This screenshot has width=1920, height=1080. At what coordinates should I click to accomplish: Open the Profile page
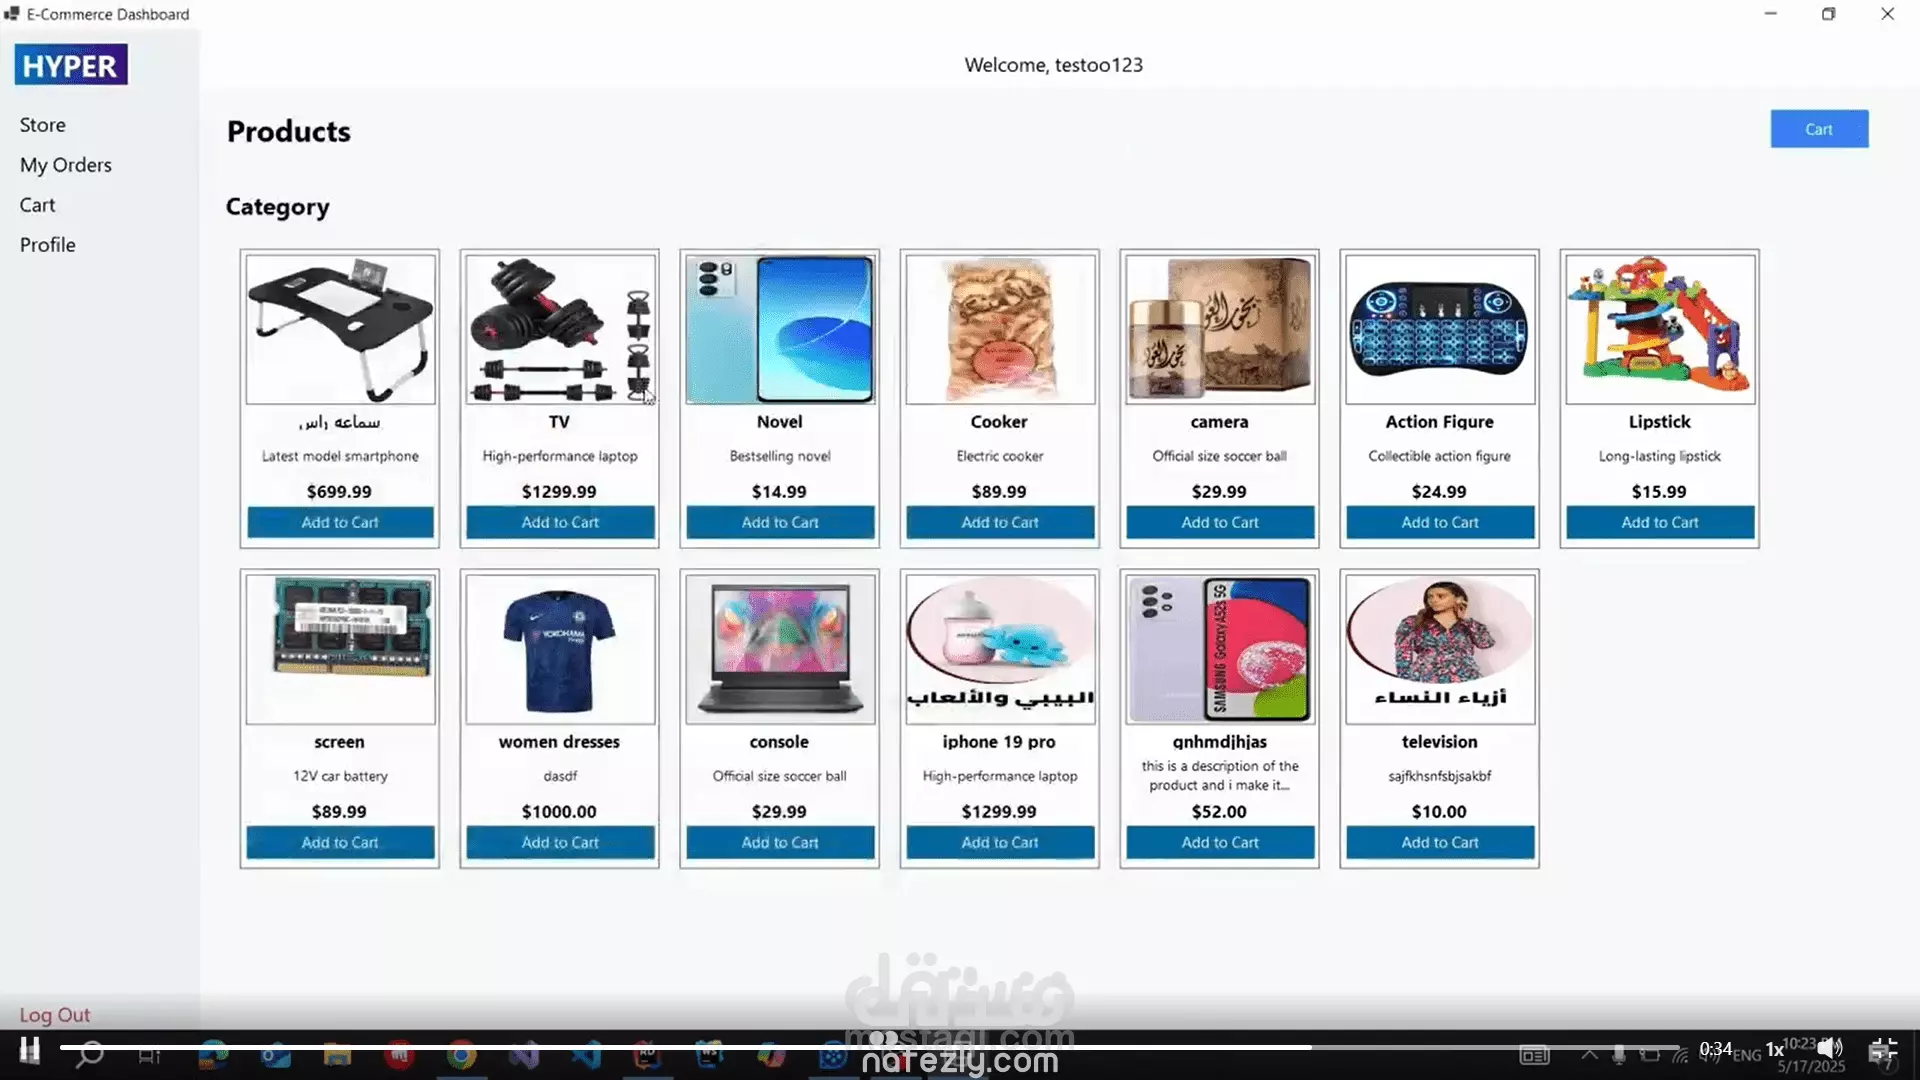pos(48,245)
